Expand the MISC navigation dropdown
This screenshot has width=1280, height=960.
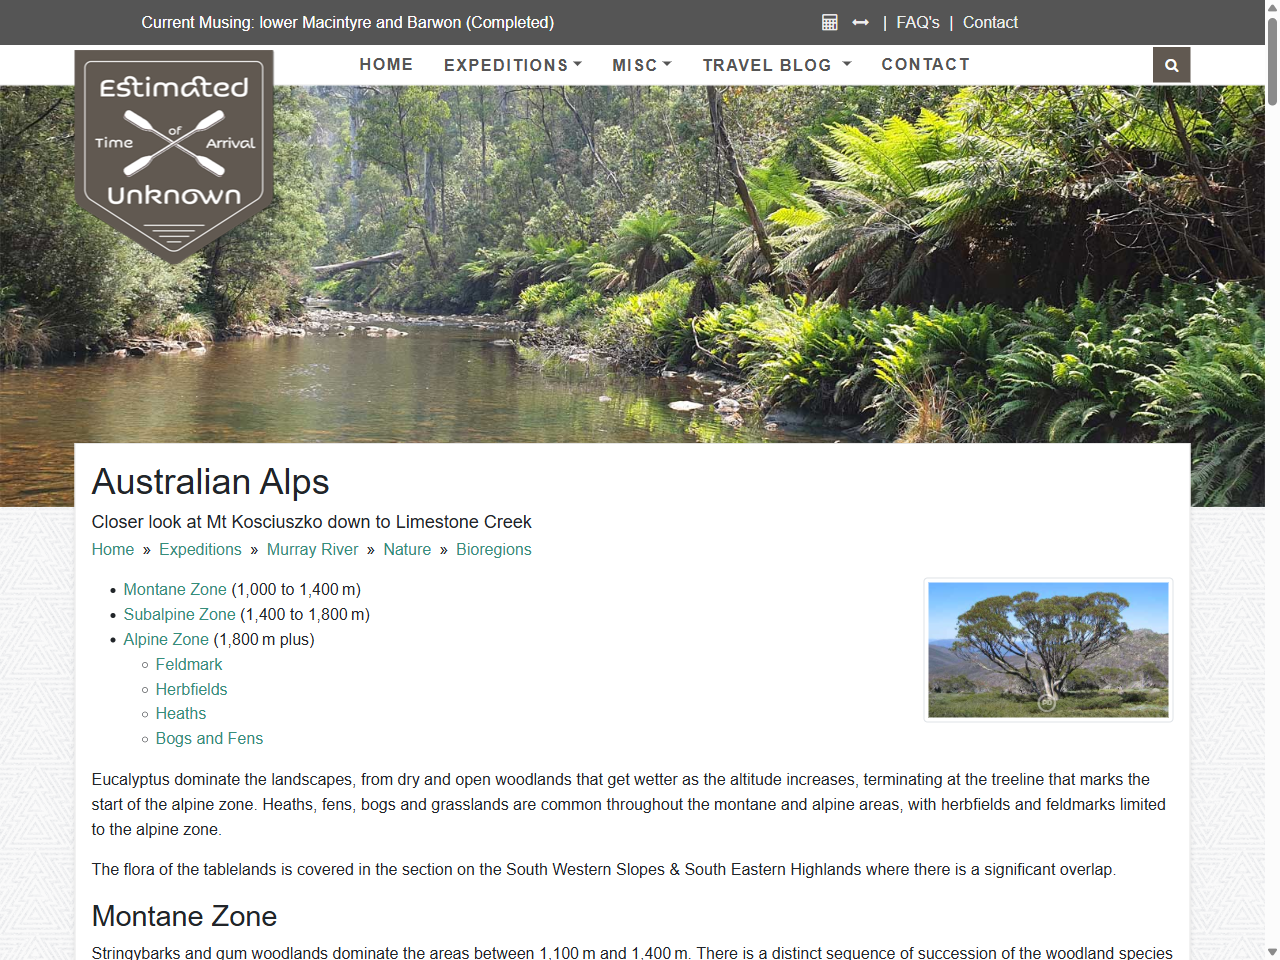641,64
